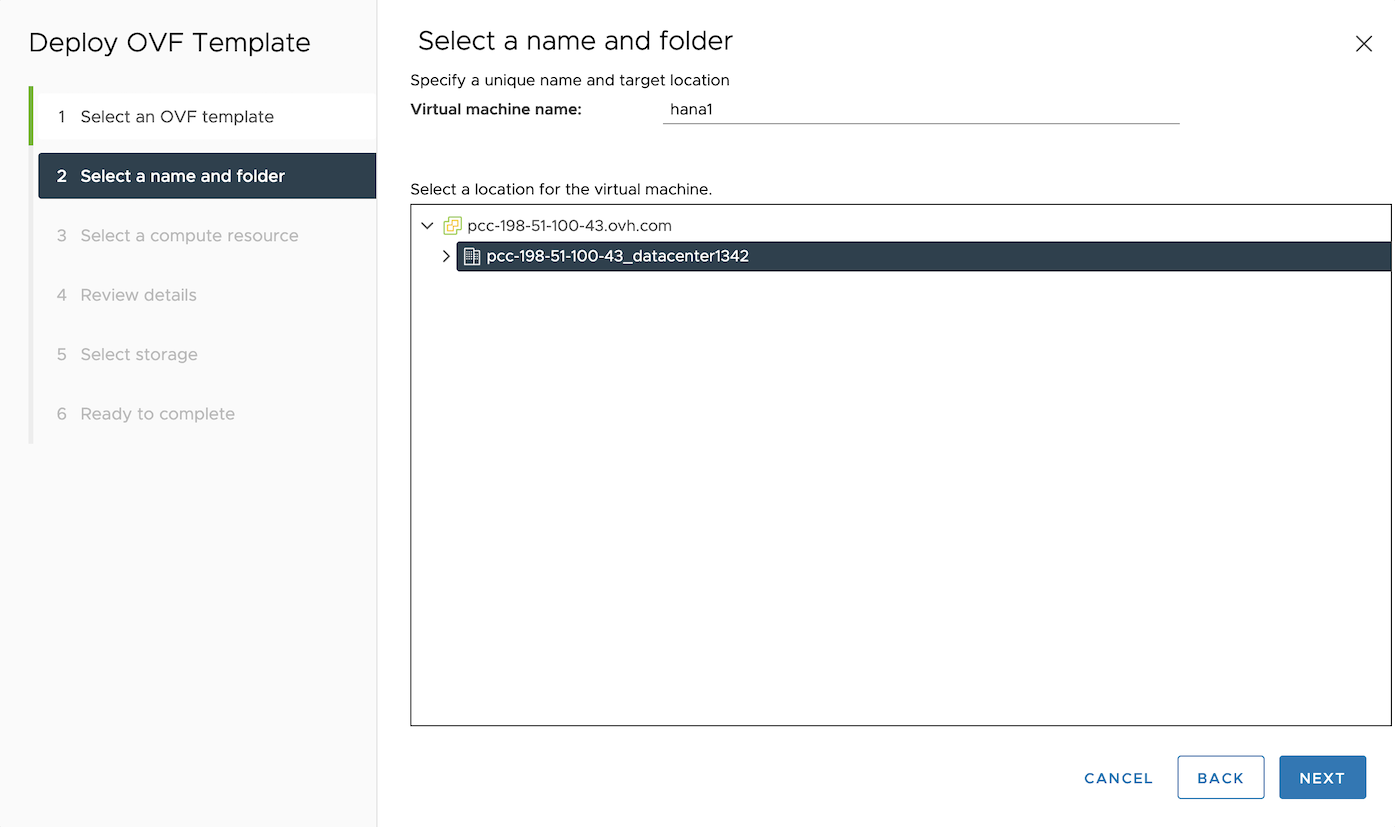Viewport: 1395px width, 827px height.
Task: Open step 6 Ready to complete
Action: pos(157,414)
